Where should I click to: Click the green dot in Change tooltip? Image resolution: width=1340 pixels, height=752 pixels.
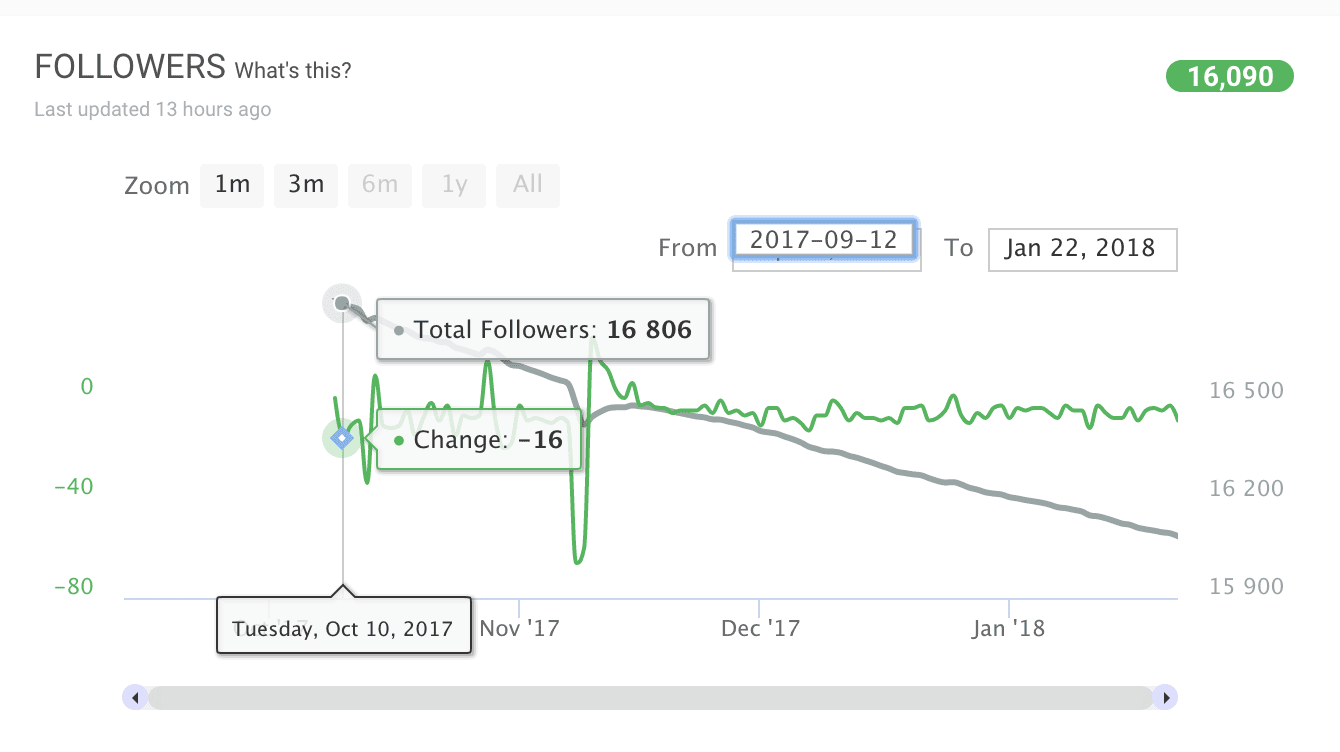[x=399, y=441]
